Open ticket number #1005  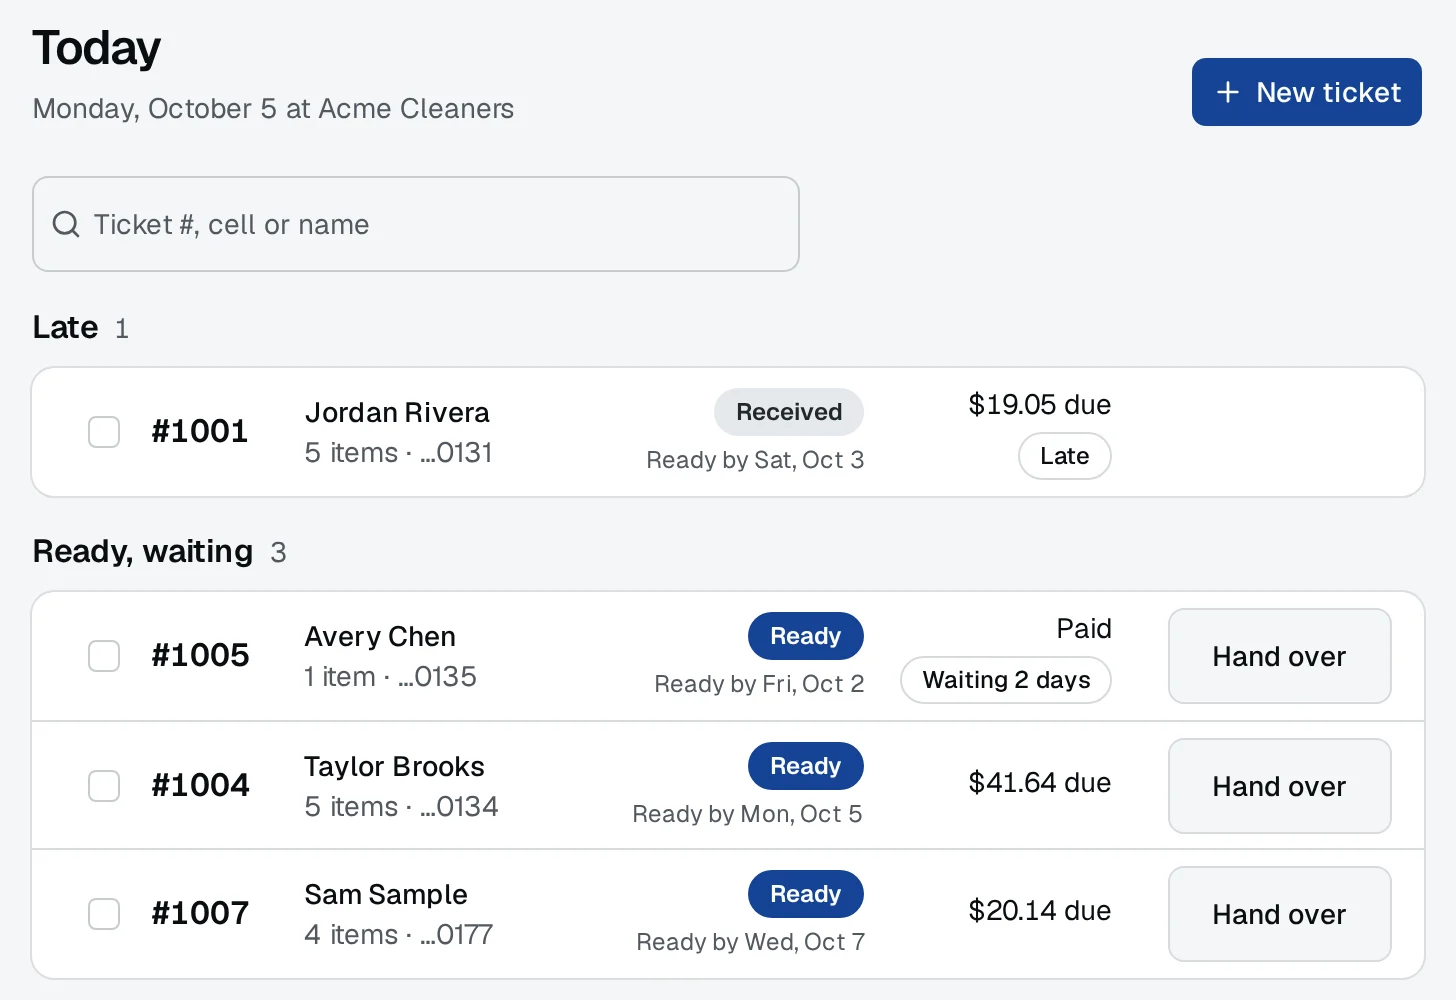[200, 655]
